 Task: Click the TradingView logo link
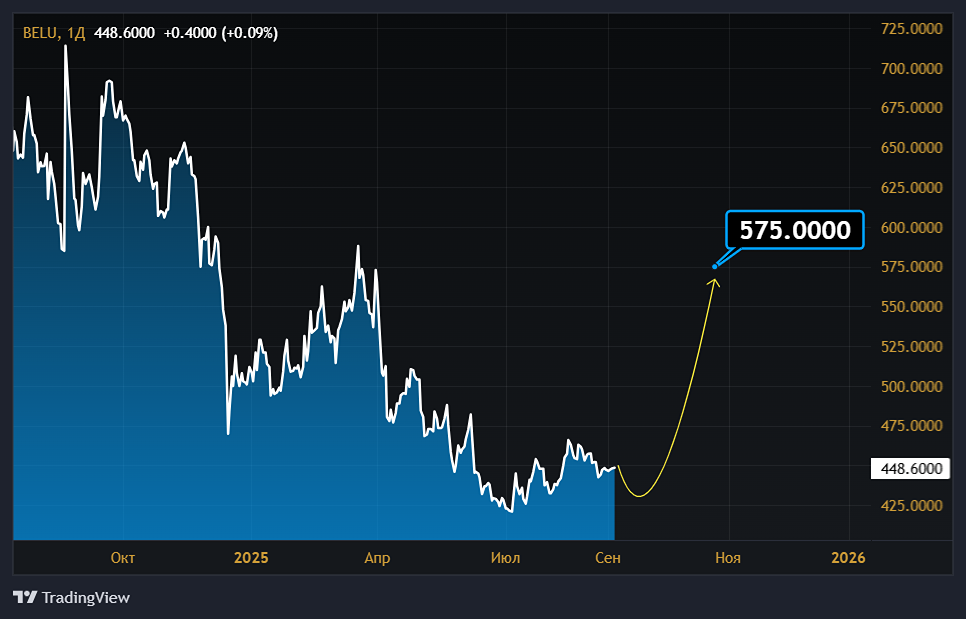[x=71, y=597]
